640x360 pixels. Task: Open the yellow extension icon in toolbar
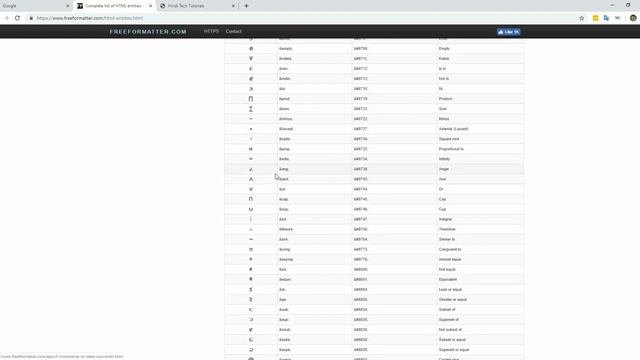coord(596,18)
